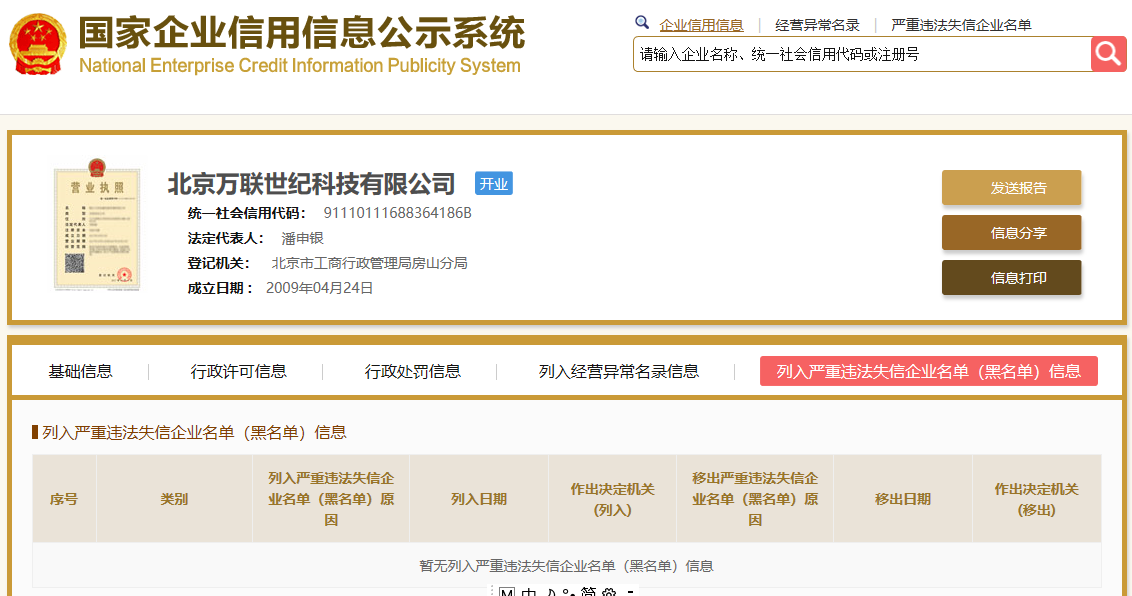
Task: Click the 开业 status badge
Action: click(494, 184)
